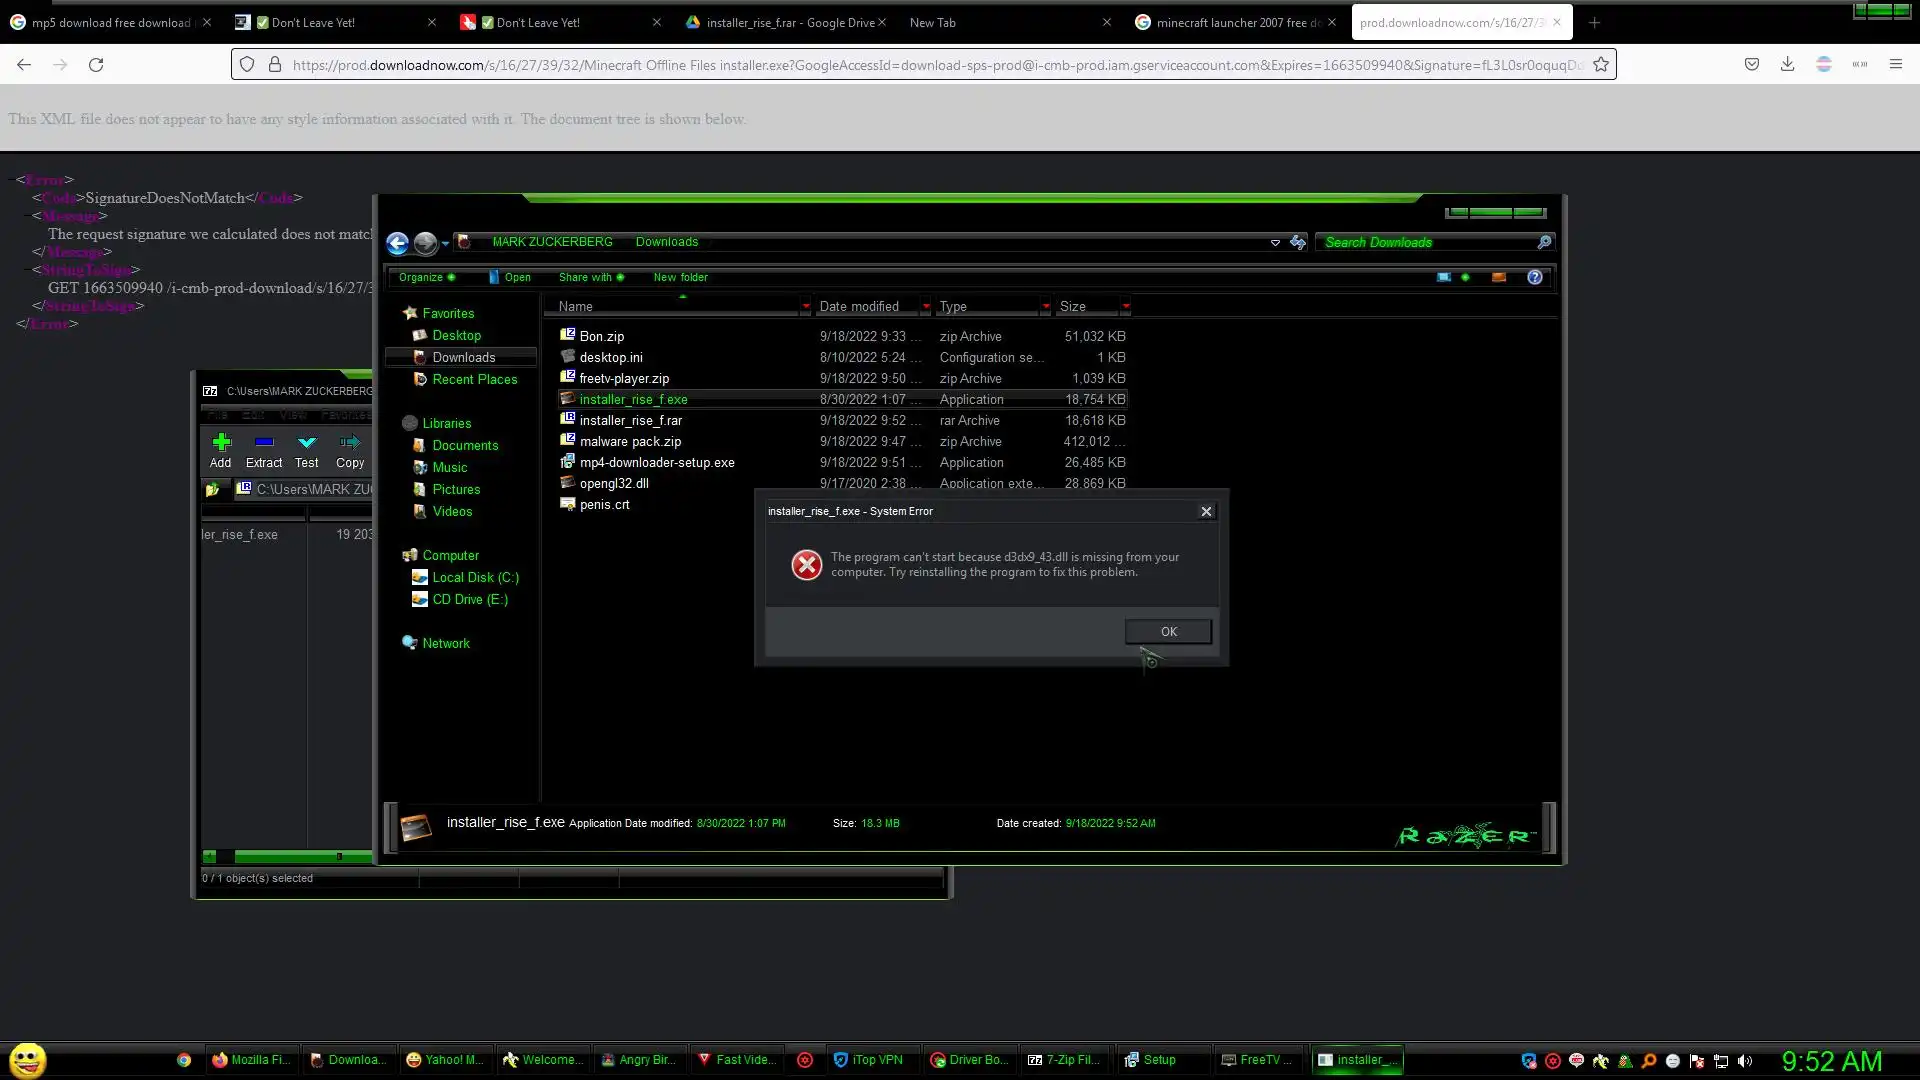Viewport: 1920px width, 1080px height.
Task: Open 7-Zip File Manager from taskbar
Action: 1064,1060
